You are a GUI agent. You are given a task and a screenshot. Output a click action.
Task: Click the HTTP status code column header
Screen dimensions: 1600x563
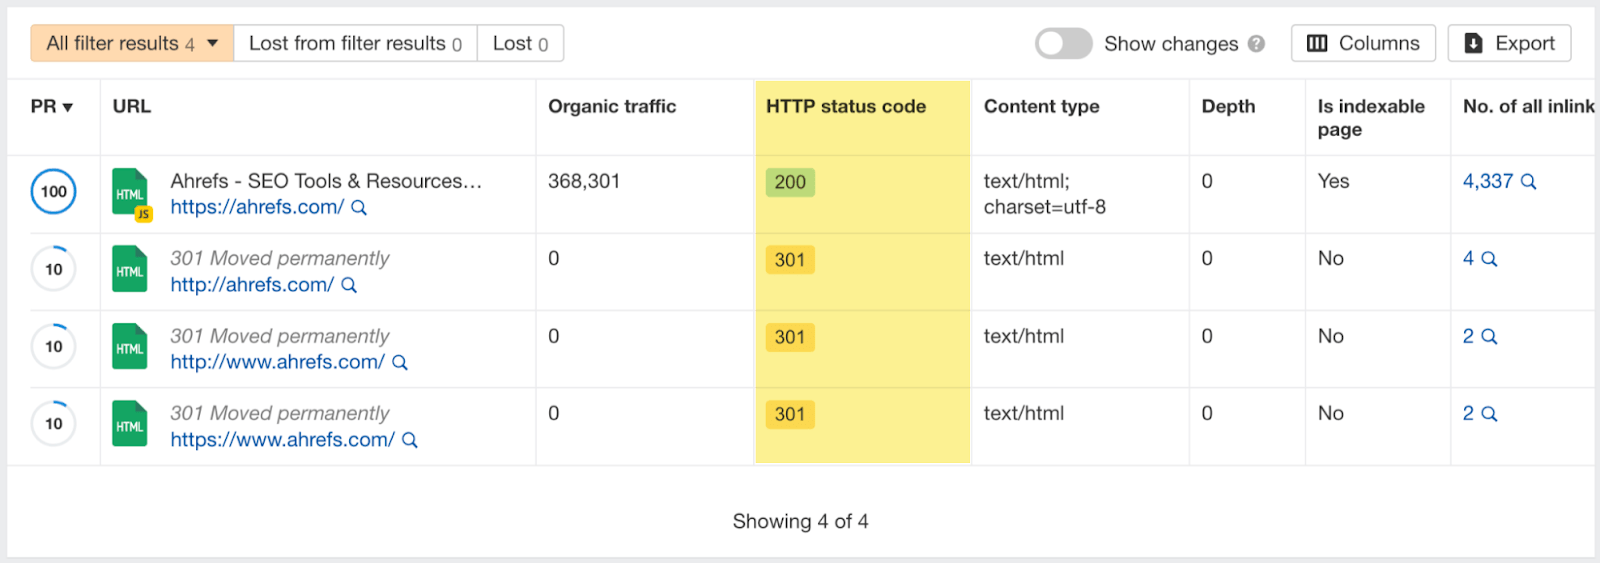(846, 107)
